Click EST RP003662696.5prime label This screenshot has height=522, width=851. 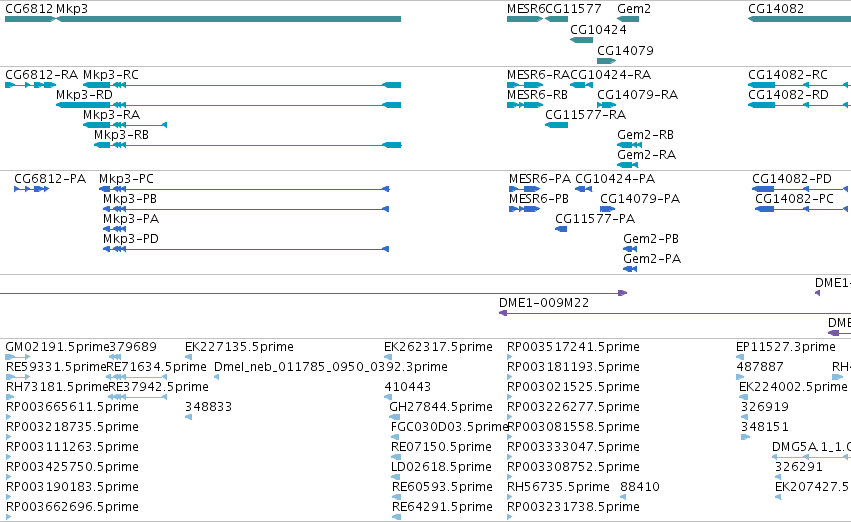click(72, 507)
